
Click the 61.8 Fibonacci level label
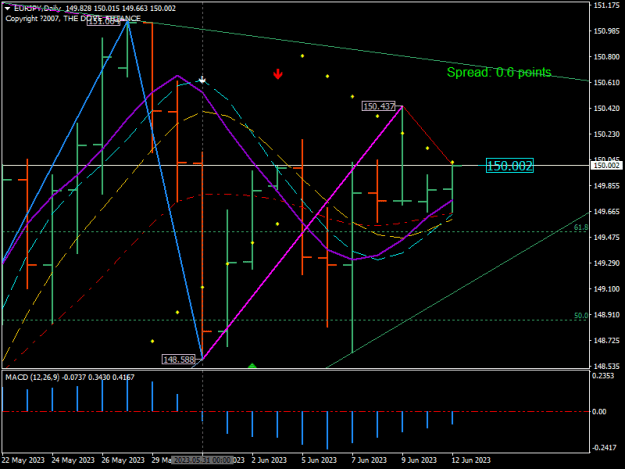point(581,227)
